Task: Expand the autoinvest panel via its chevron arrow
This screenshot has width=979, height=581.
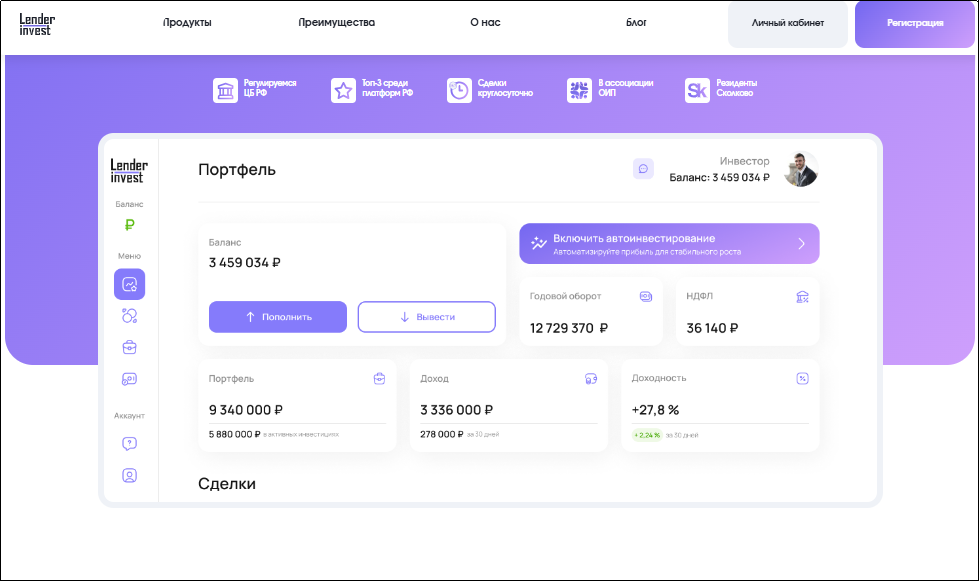Action: pyautogui.click(x=800, y=243)
